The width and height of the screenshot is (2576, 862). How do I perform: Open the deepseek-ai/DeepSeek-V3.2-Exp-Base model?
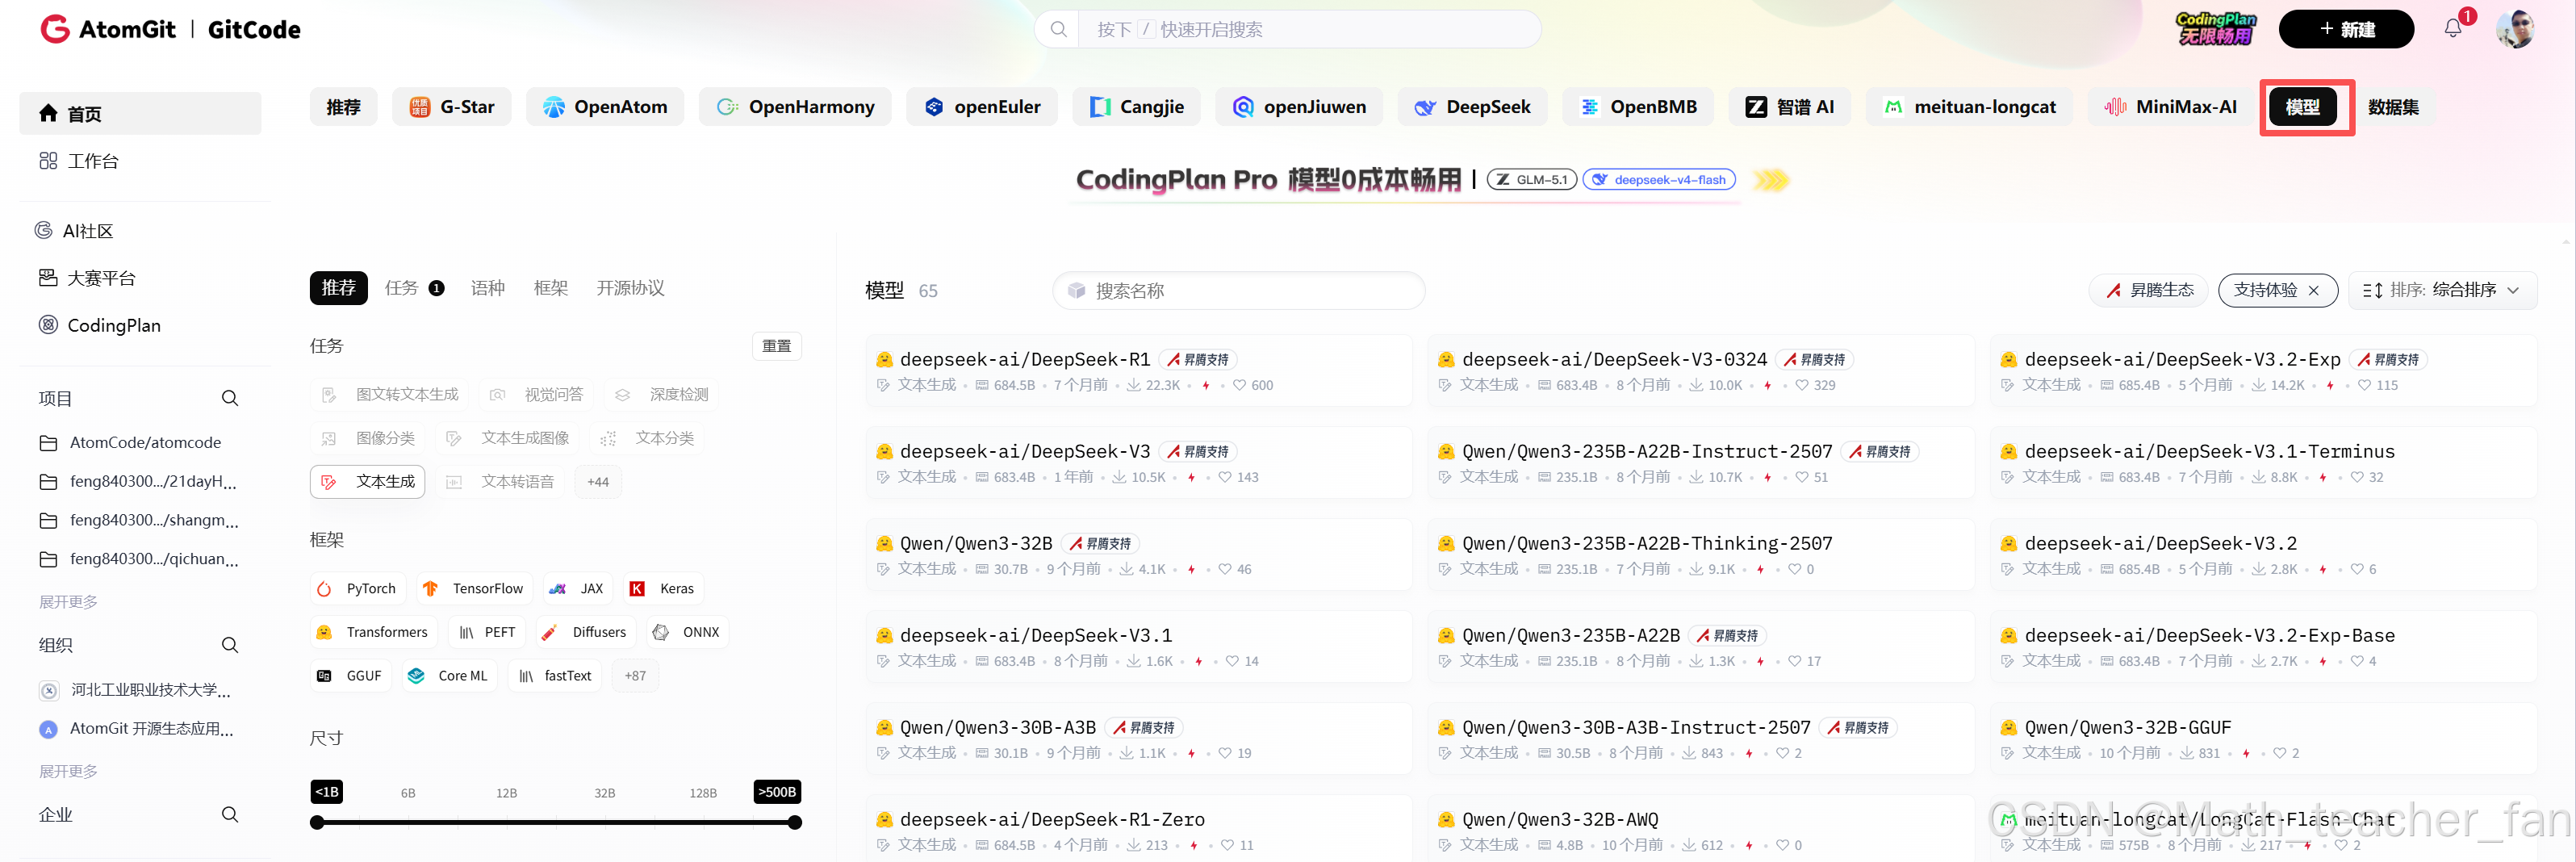pos(2209,635)
